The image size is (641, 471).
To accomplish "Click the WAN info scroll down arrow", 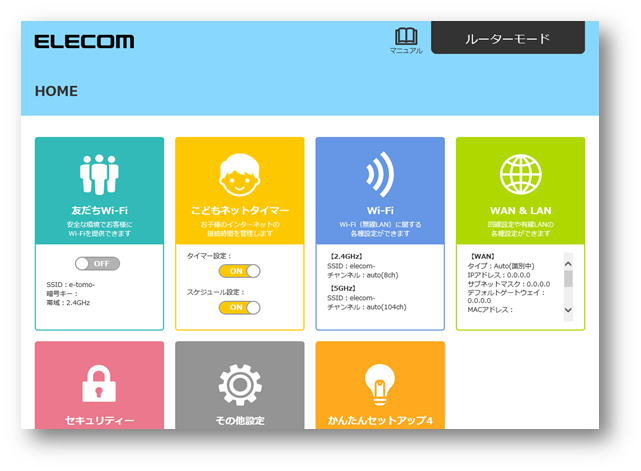I will pyautogui.click(x=568, y=310).
